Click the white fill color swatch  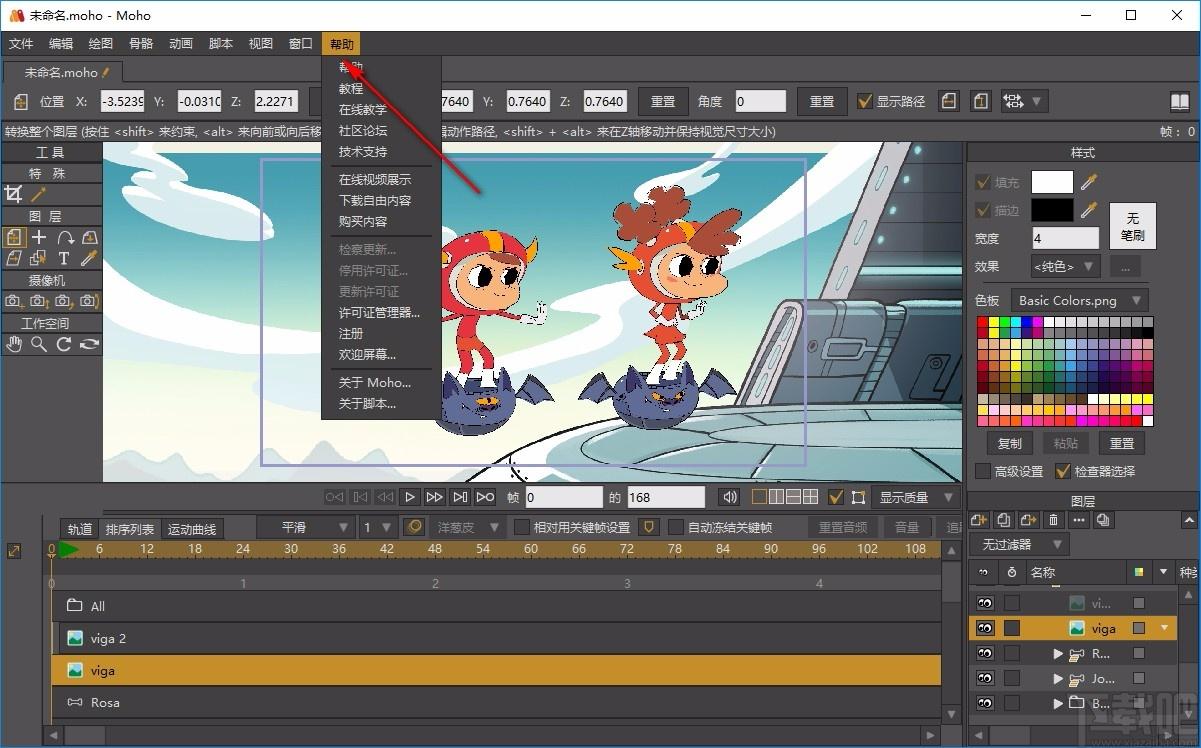point(1052,182)
